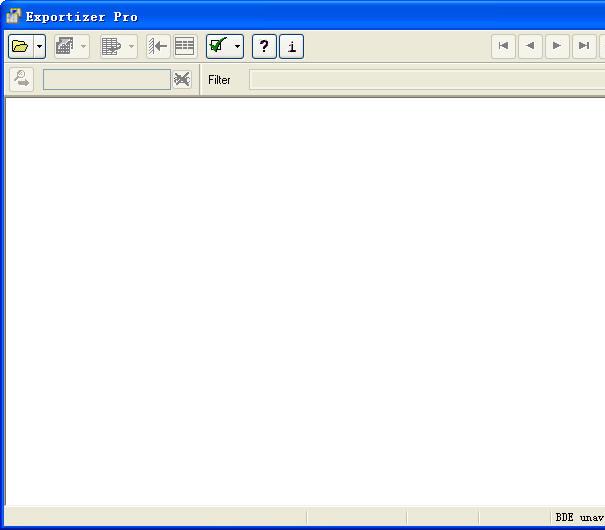Open Help with the question mark
605x530 pixels.
(264, 46)
